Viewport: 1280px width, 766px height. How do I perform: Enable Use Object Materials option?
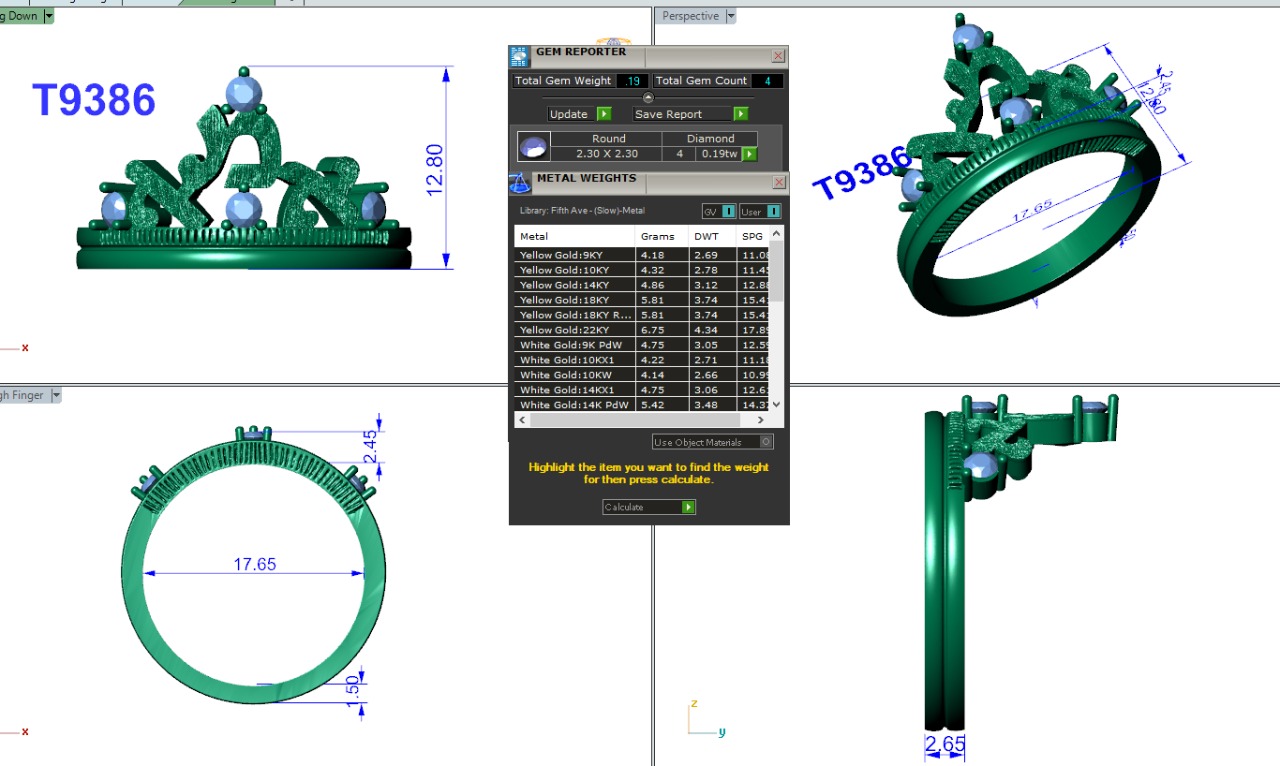tap(765, 442)
